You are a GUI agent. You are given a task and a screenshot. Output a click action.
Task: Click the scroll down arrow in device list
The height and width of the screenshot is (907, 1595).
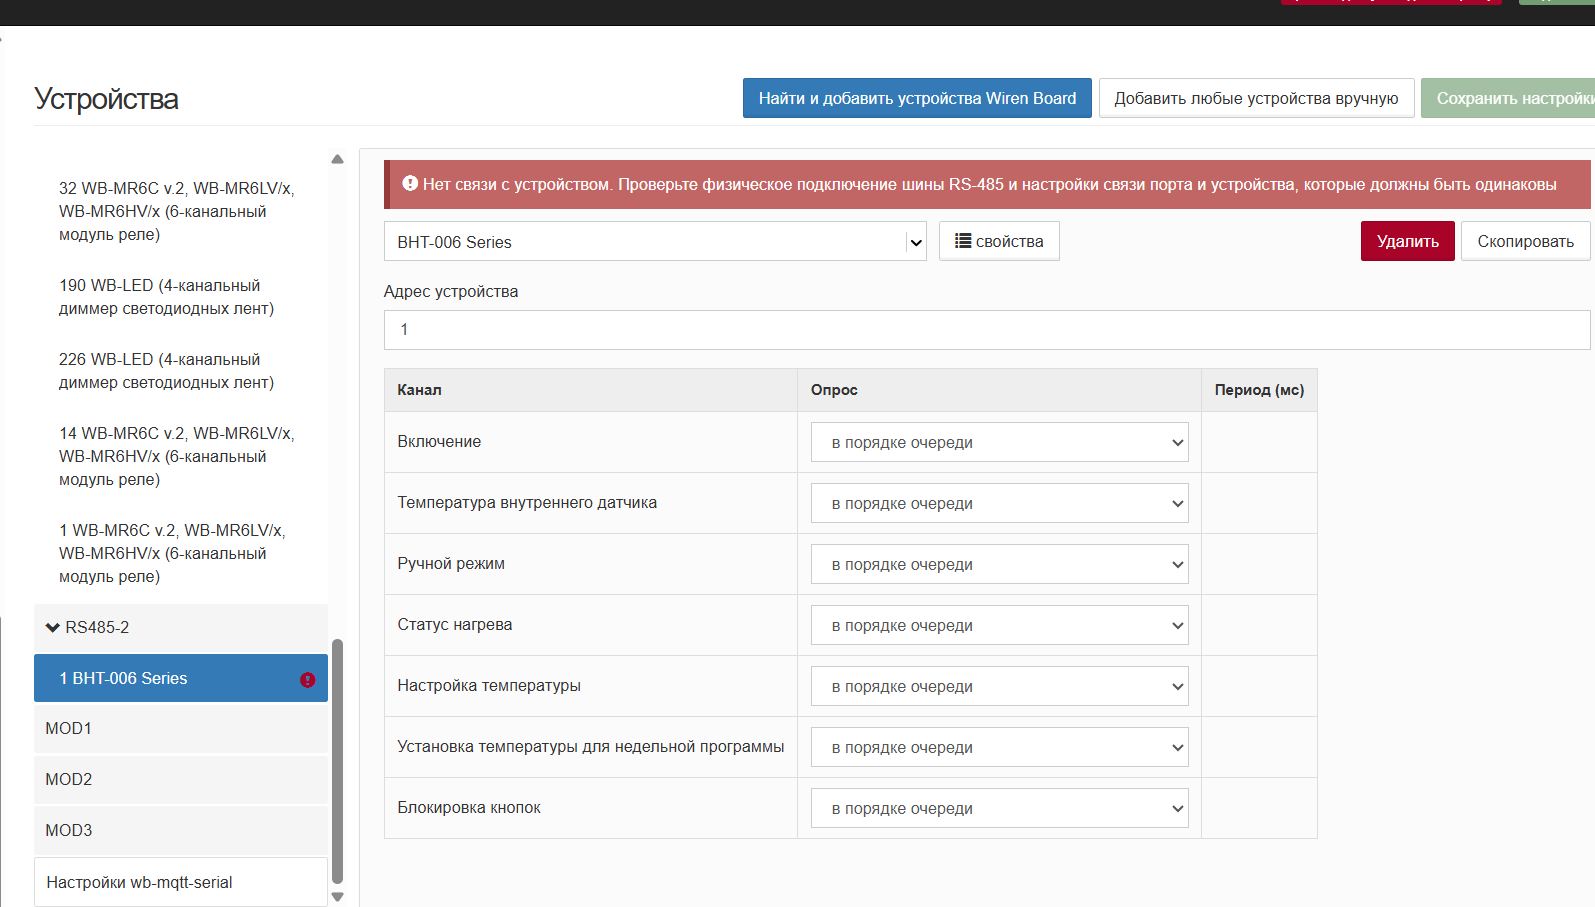337,896
